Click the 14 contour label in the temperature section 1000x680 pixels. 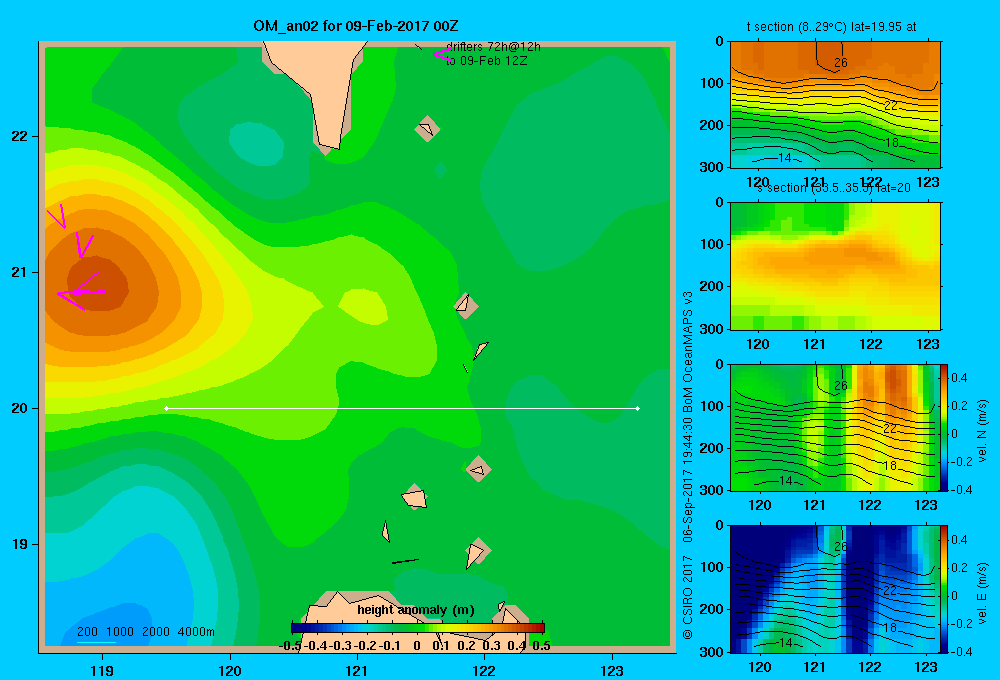[x=785, y=158]
